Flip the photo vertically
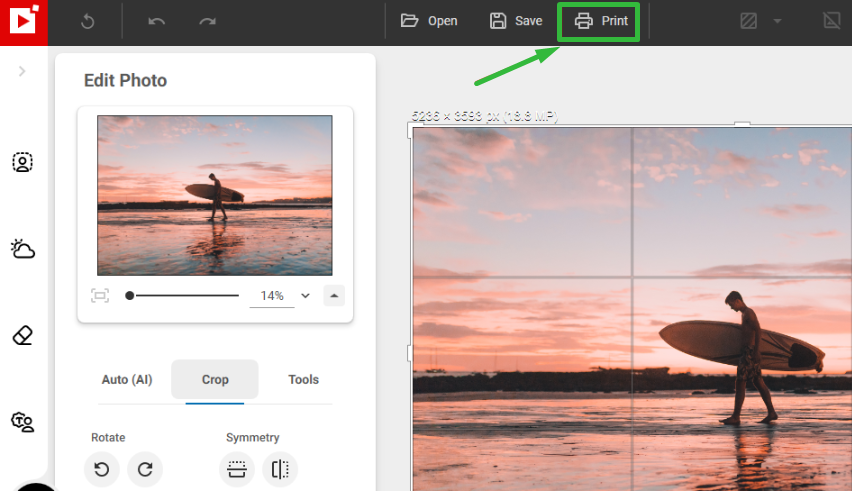Screen dimensions: 852x491 pyautogui.click(x=236, y=469)
